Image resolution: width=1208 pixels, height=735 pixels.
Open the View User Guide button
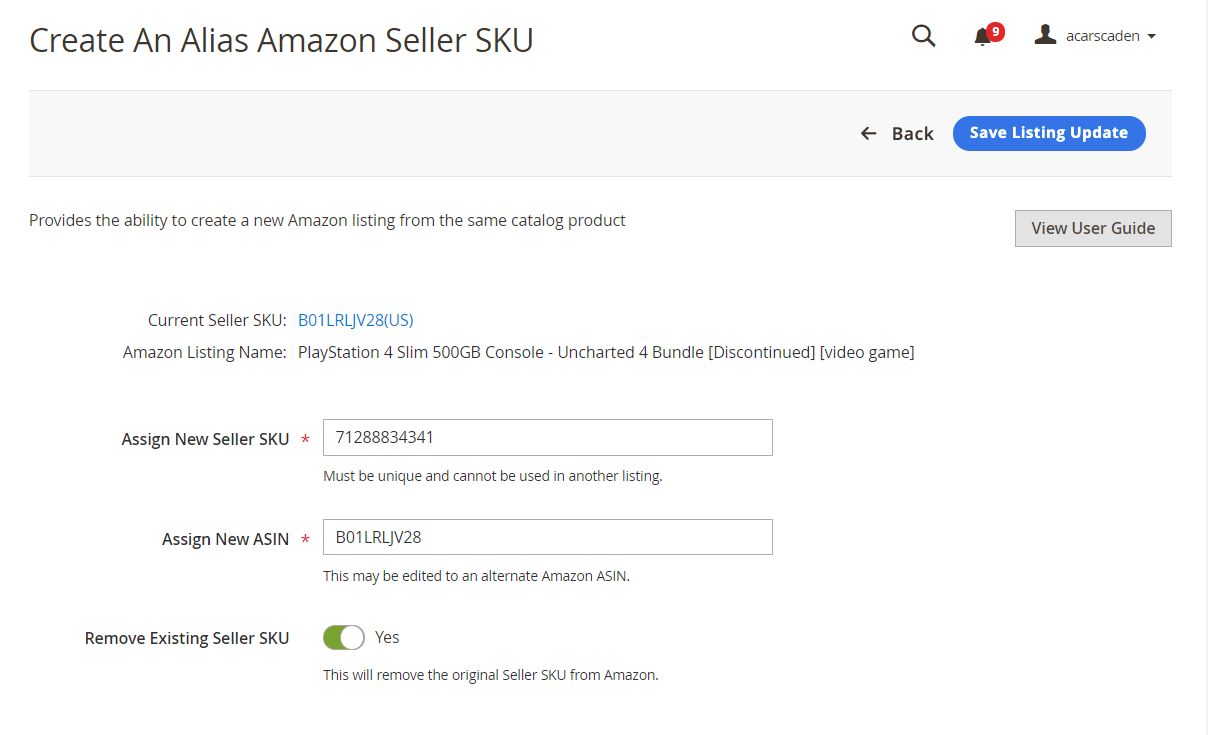click(1093, 228)
